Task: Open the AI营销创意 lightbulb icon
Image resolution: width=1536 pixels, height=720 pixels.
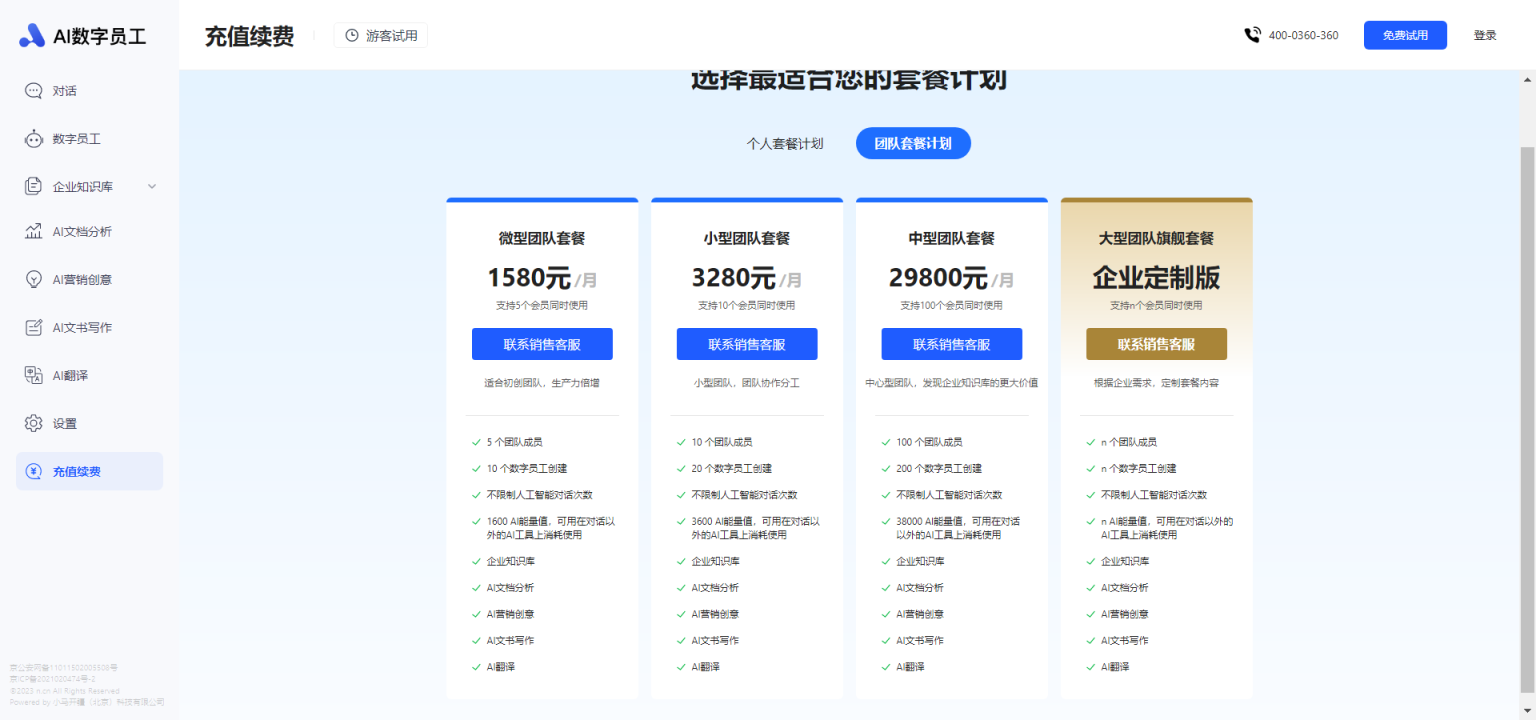Action: click(x=33, y=280)
